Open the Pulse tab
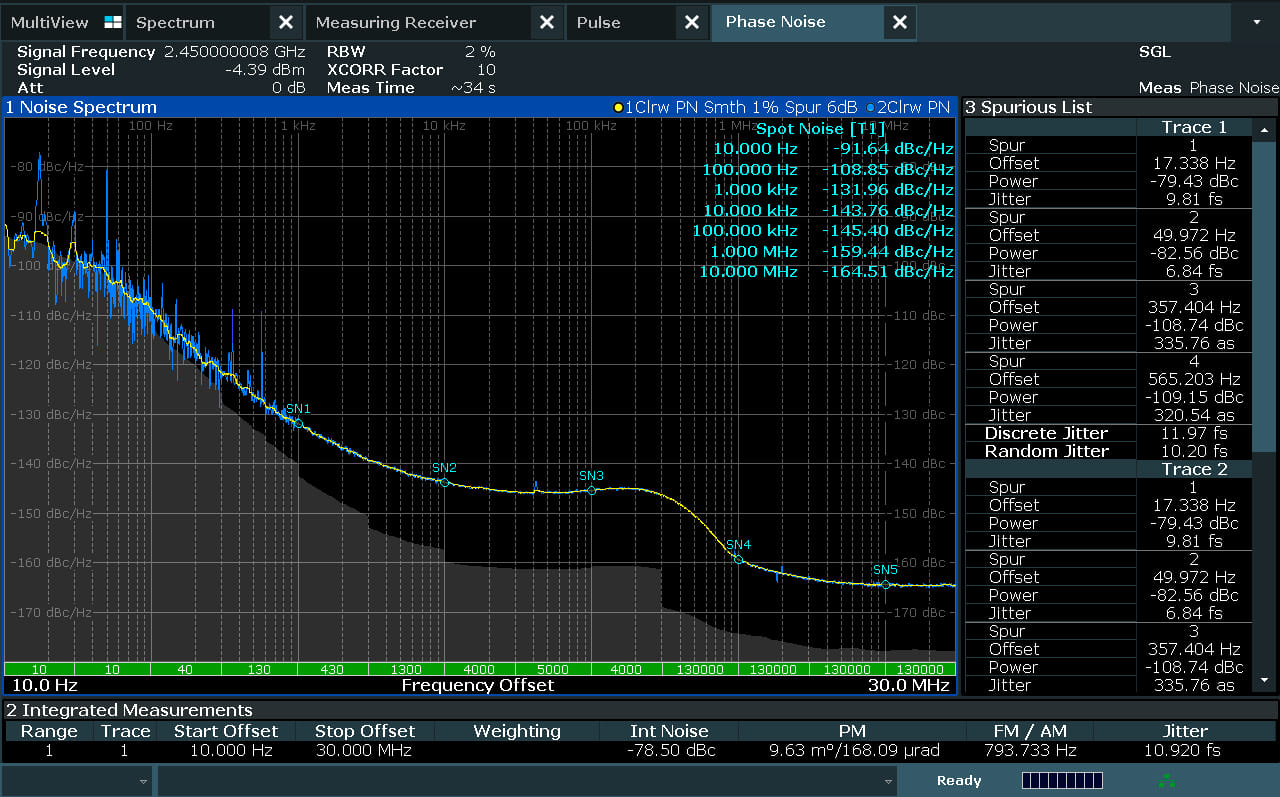Image resolution: width=1280 pixels, height=797 pixels. coord(598,22)
